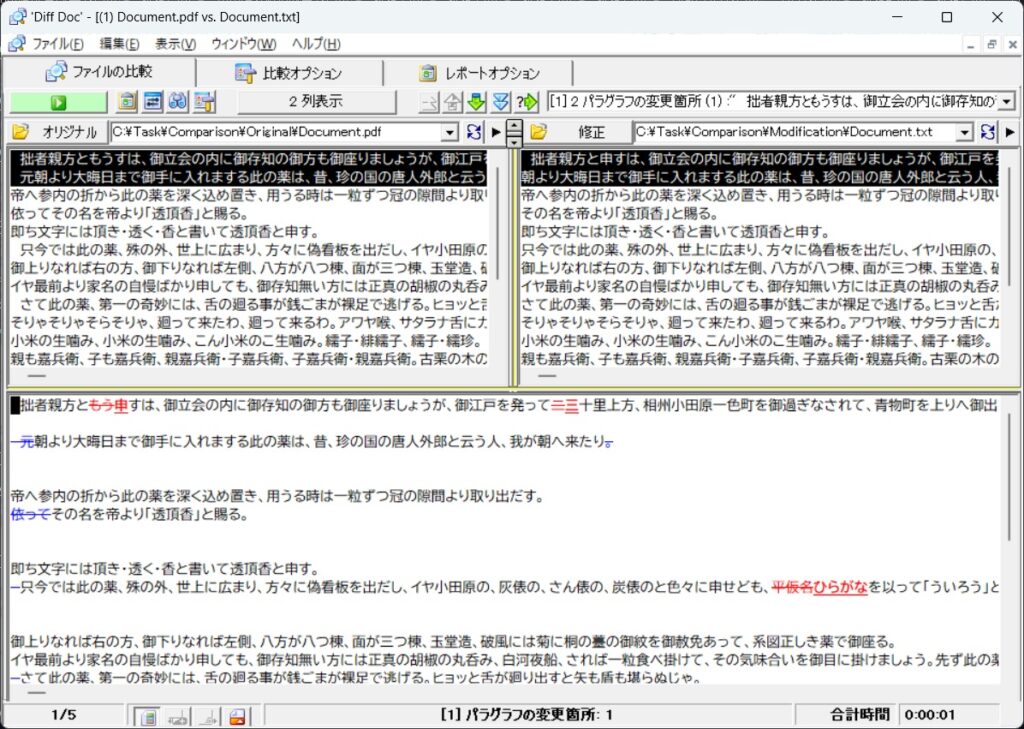This screenshot has width=1024, height=729.
Task: Click the blue options list toolbar icon
Action: (x=153, y=101)
